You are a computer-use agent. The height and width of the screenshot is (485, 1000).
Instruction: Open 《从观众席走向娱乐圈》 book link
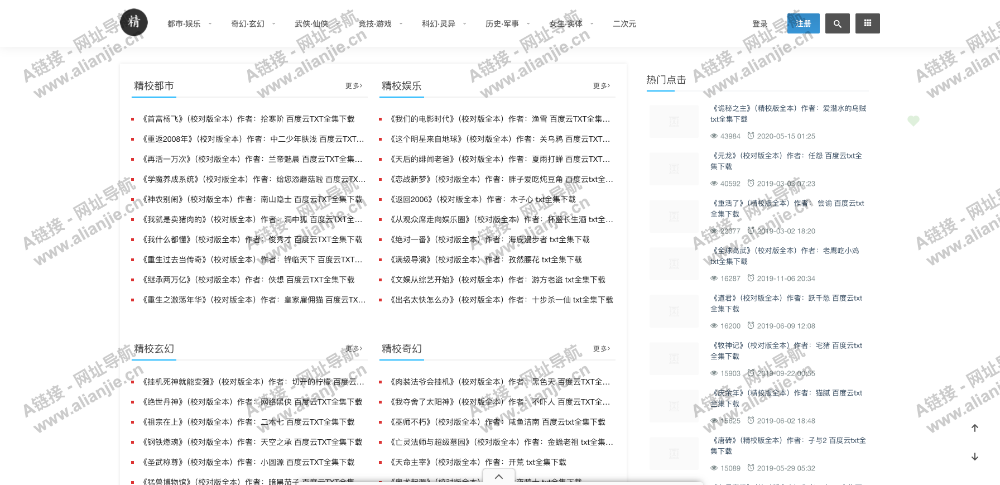coord(500,220)
